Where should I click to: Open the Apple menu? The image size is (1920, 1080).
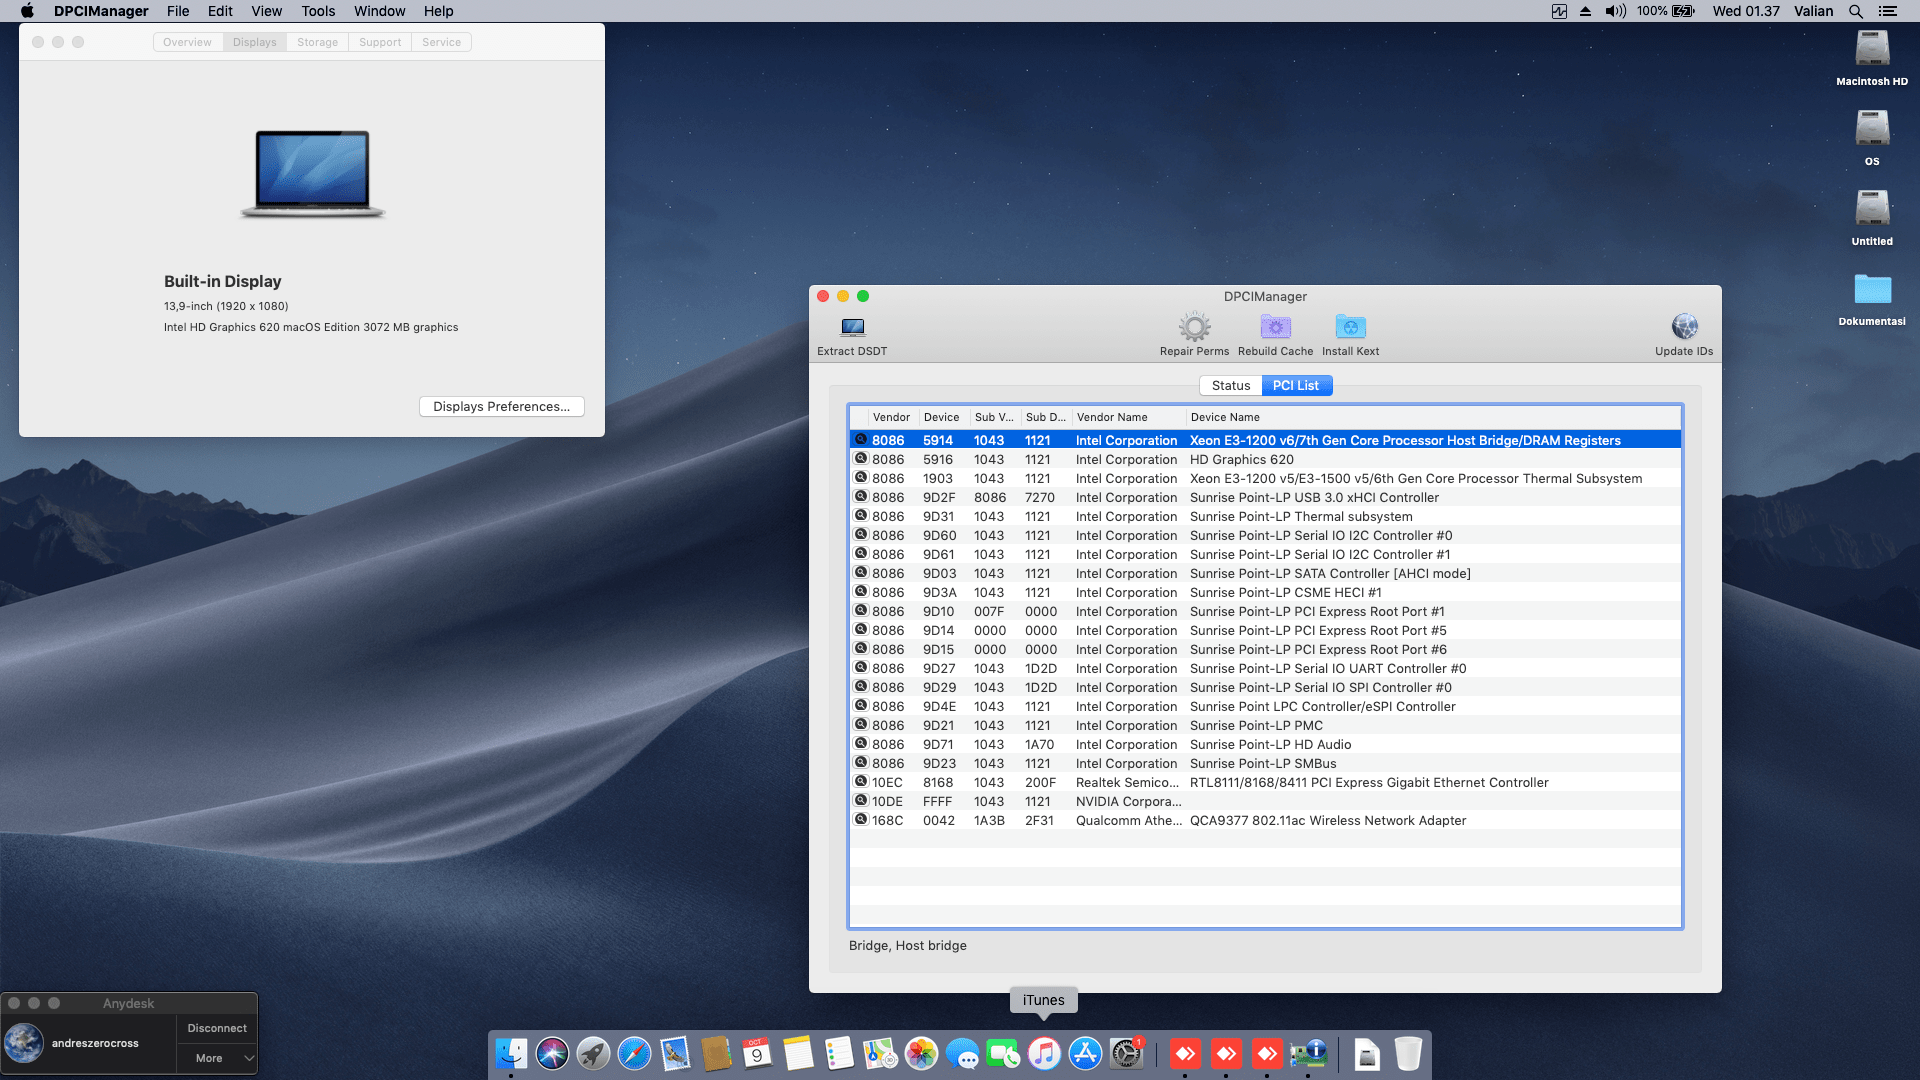point(27,11)
